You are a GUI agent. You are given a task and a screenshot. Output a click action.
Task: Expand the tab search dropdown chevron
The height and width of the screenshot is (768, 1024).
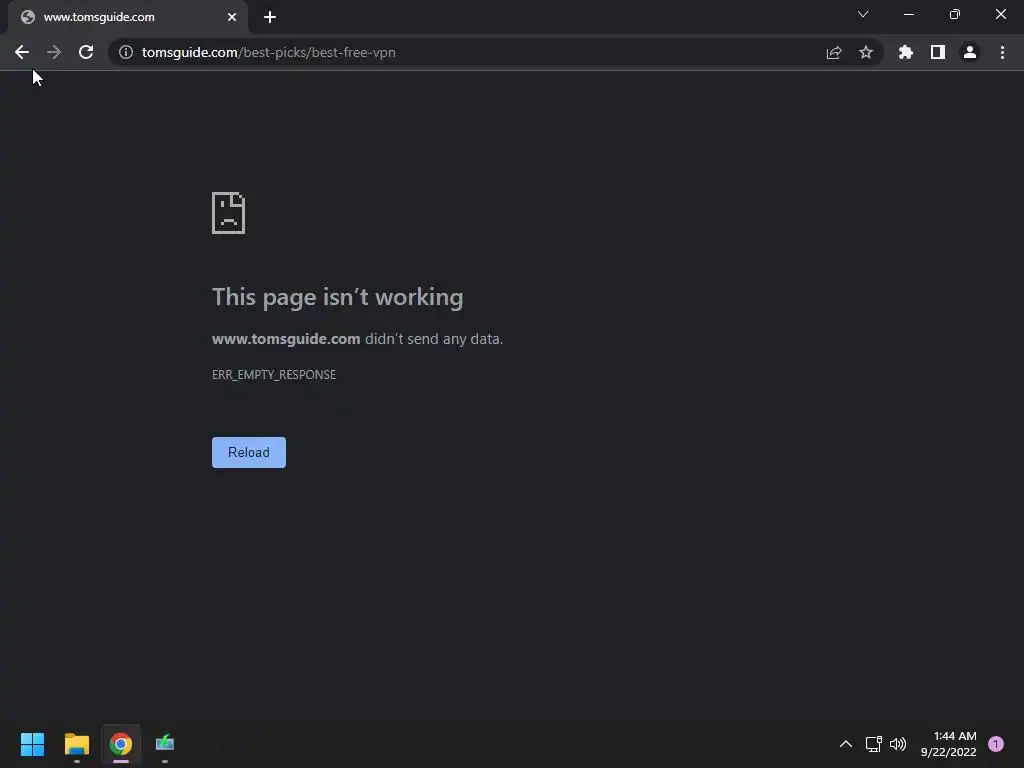point(863,14)
